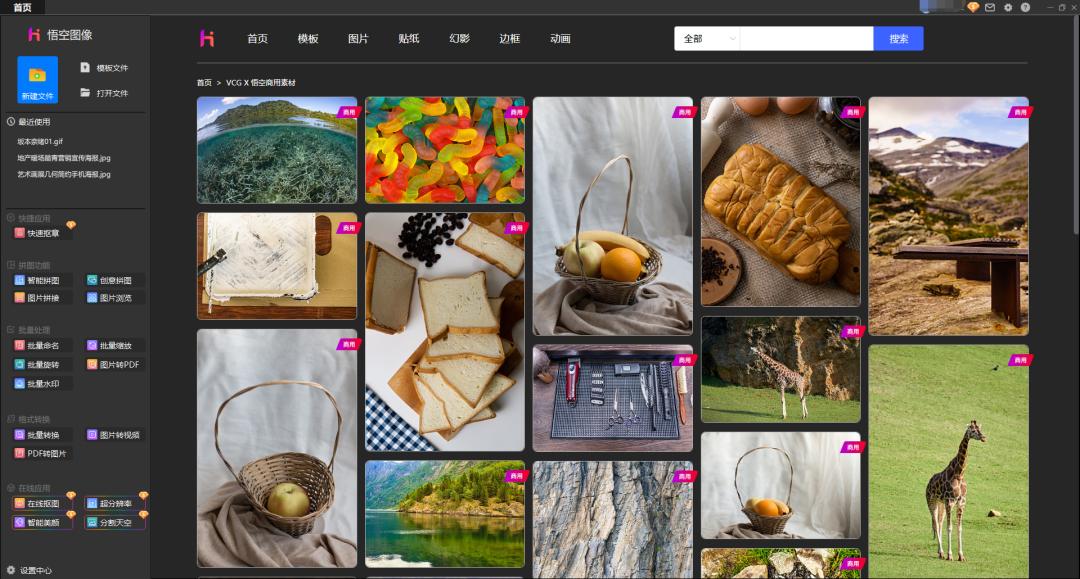Select the giraffe on green grass thumbnail
Screen dimensions: 1080x579
click(948, 461)
